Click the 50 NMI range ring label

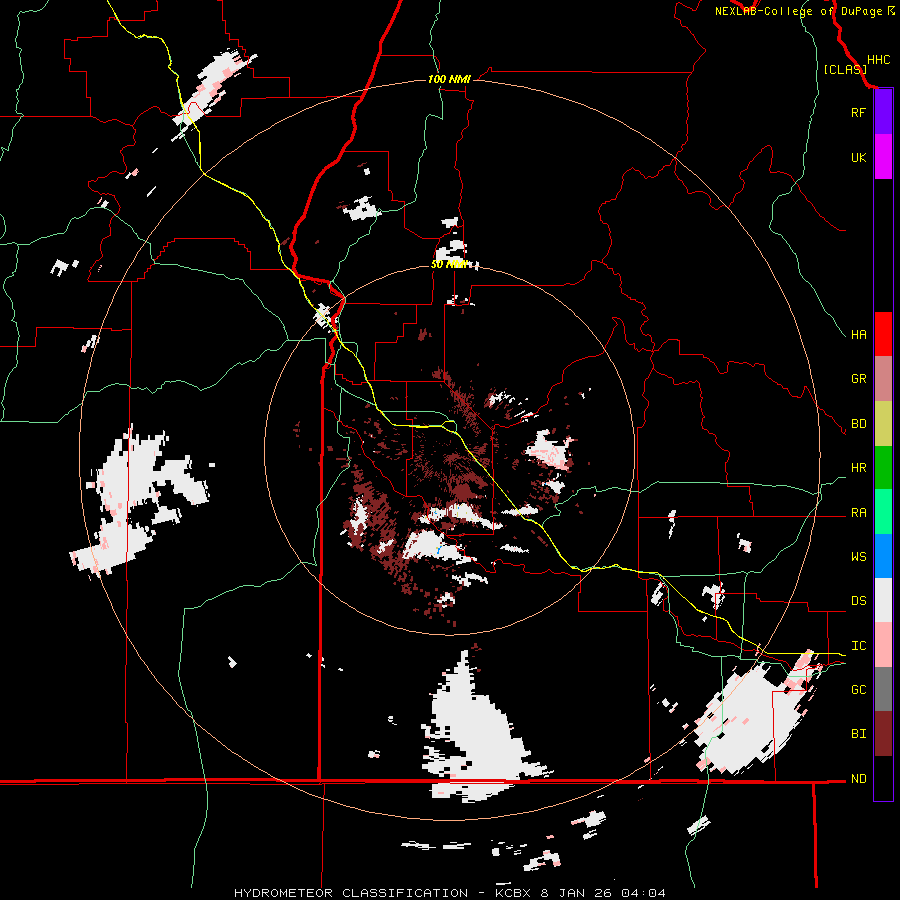[x=449, y=264]
